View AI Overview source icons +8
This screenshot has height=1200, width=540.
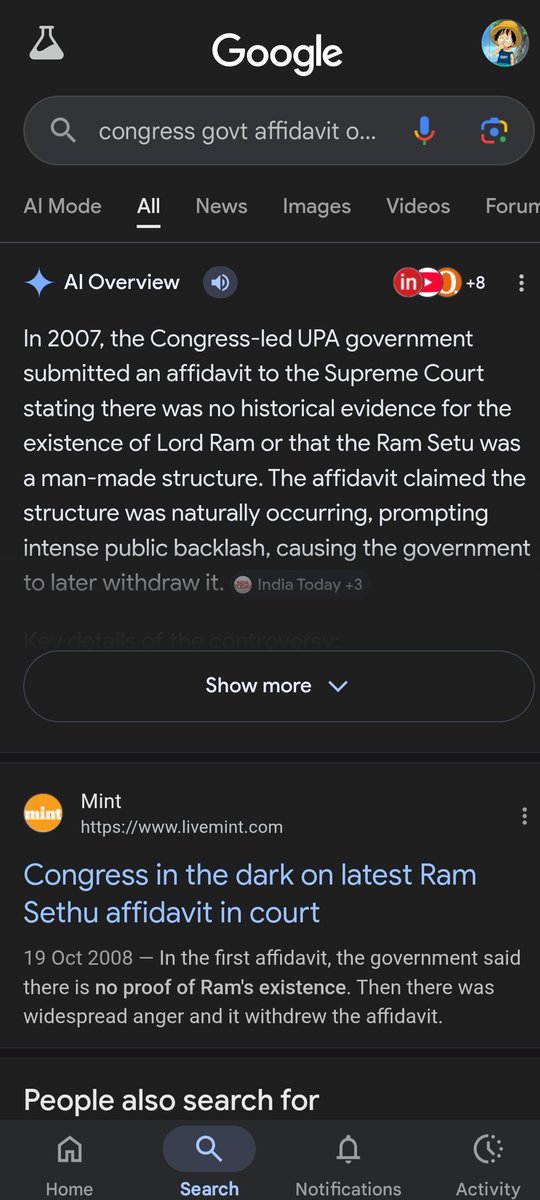tap(439, 283)
